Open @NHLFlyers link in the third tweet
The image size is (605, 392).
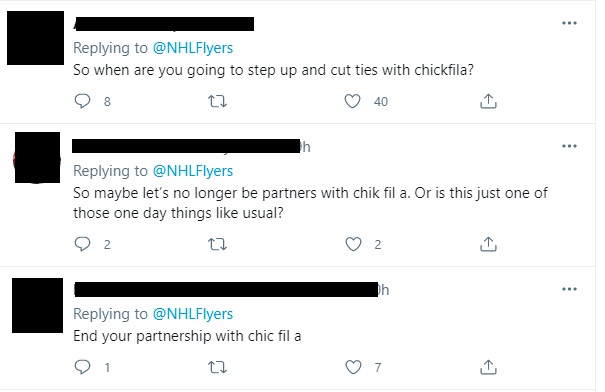(193, 314)
